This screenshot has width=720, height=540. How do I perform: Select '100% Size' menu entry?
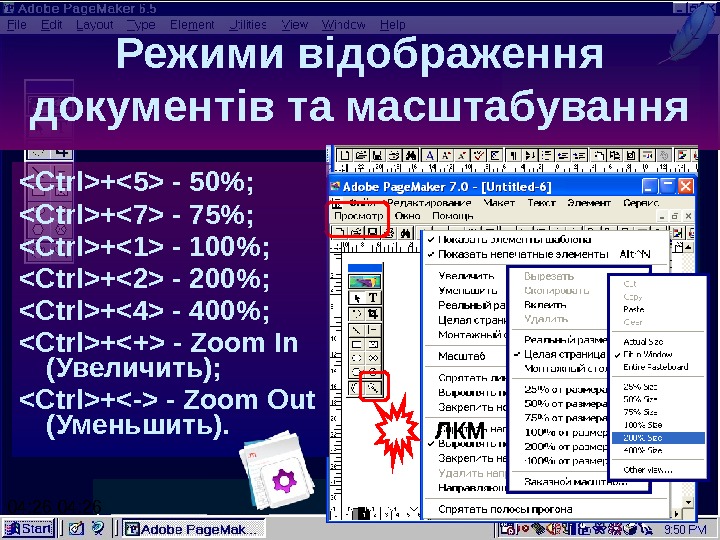[x=658, y=425]
